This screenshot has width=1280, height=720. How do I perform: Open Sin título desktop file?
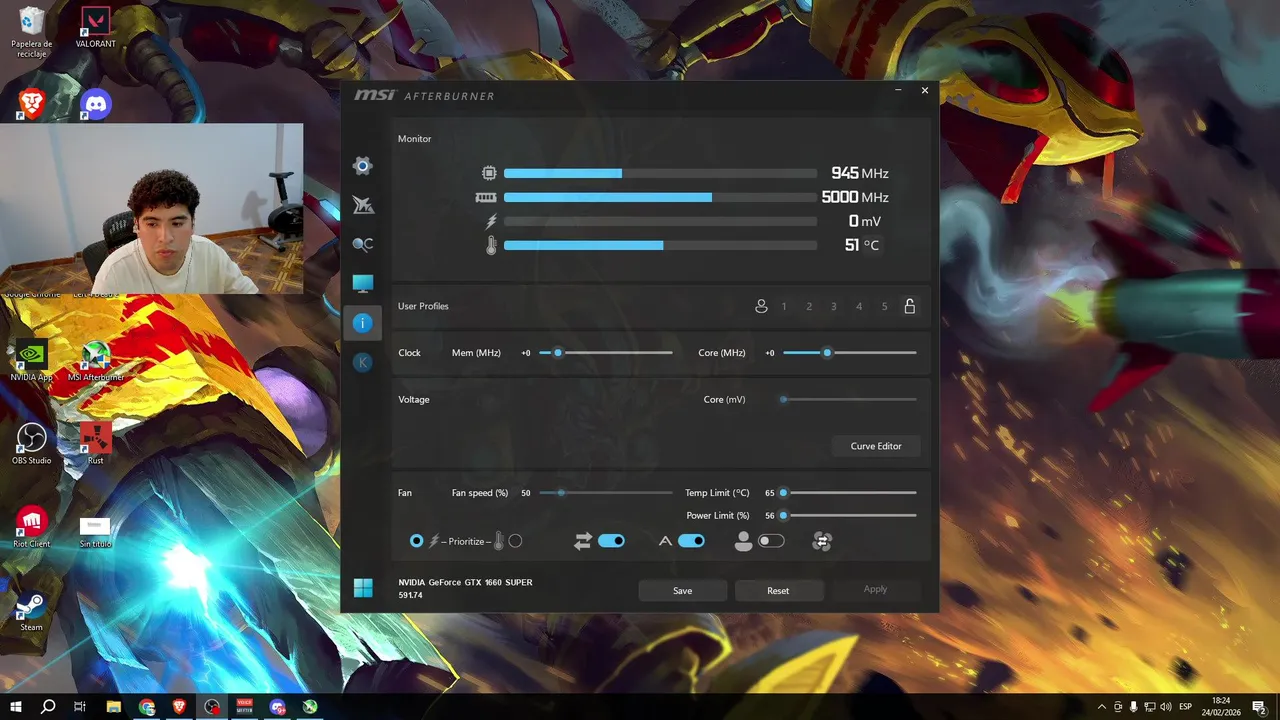pyautogui.click(x=96, y=530)
